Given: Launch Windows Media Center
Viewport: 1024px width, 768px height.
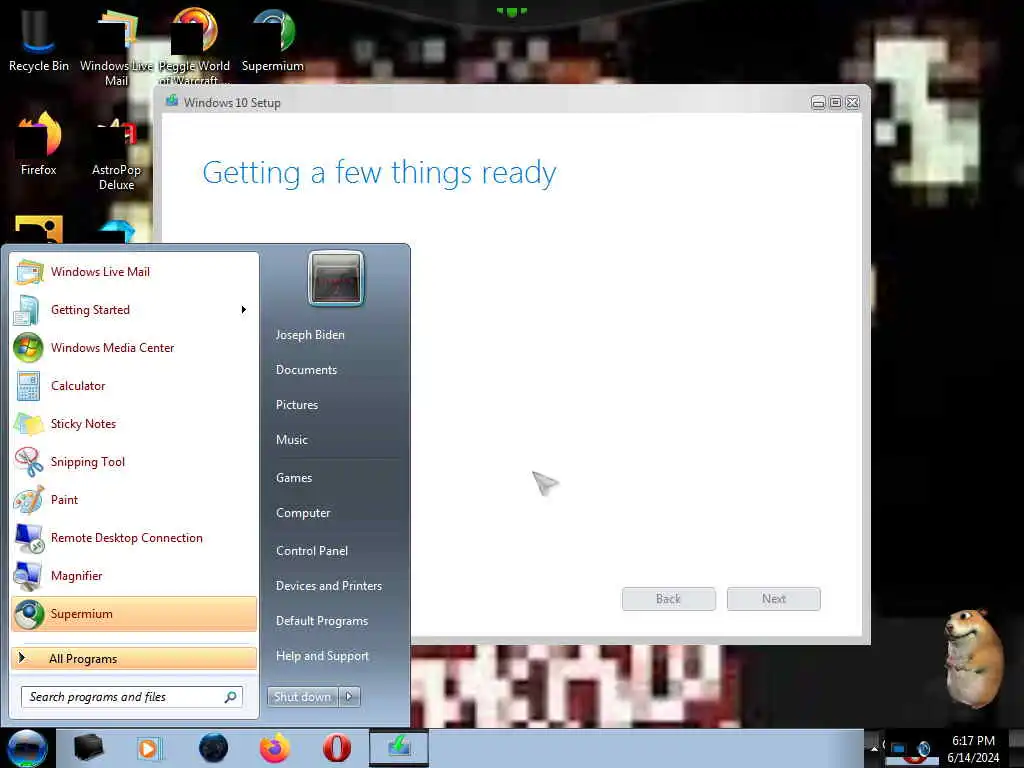Looking at the screenshot, I should click(134, 347).
